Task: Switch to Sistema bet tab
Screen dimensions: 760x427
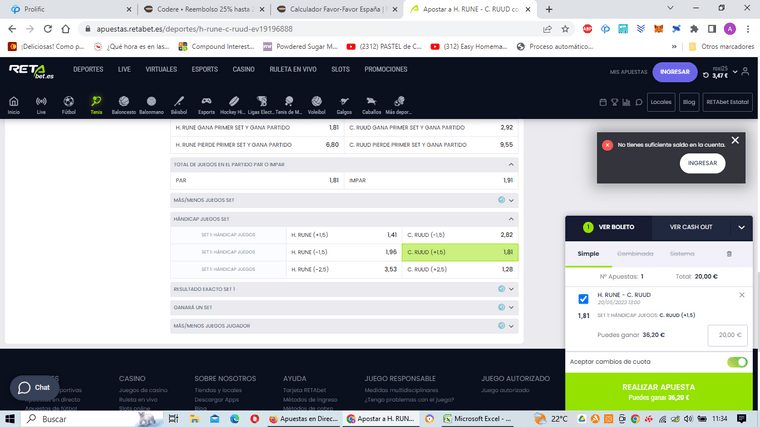Action: (682, 254)
